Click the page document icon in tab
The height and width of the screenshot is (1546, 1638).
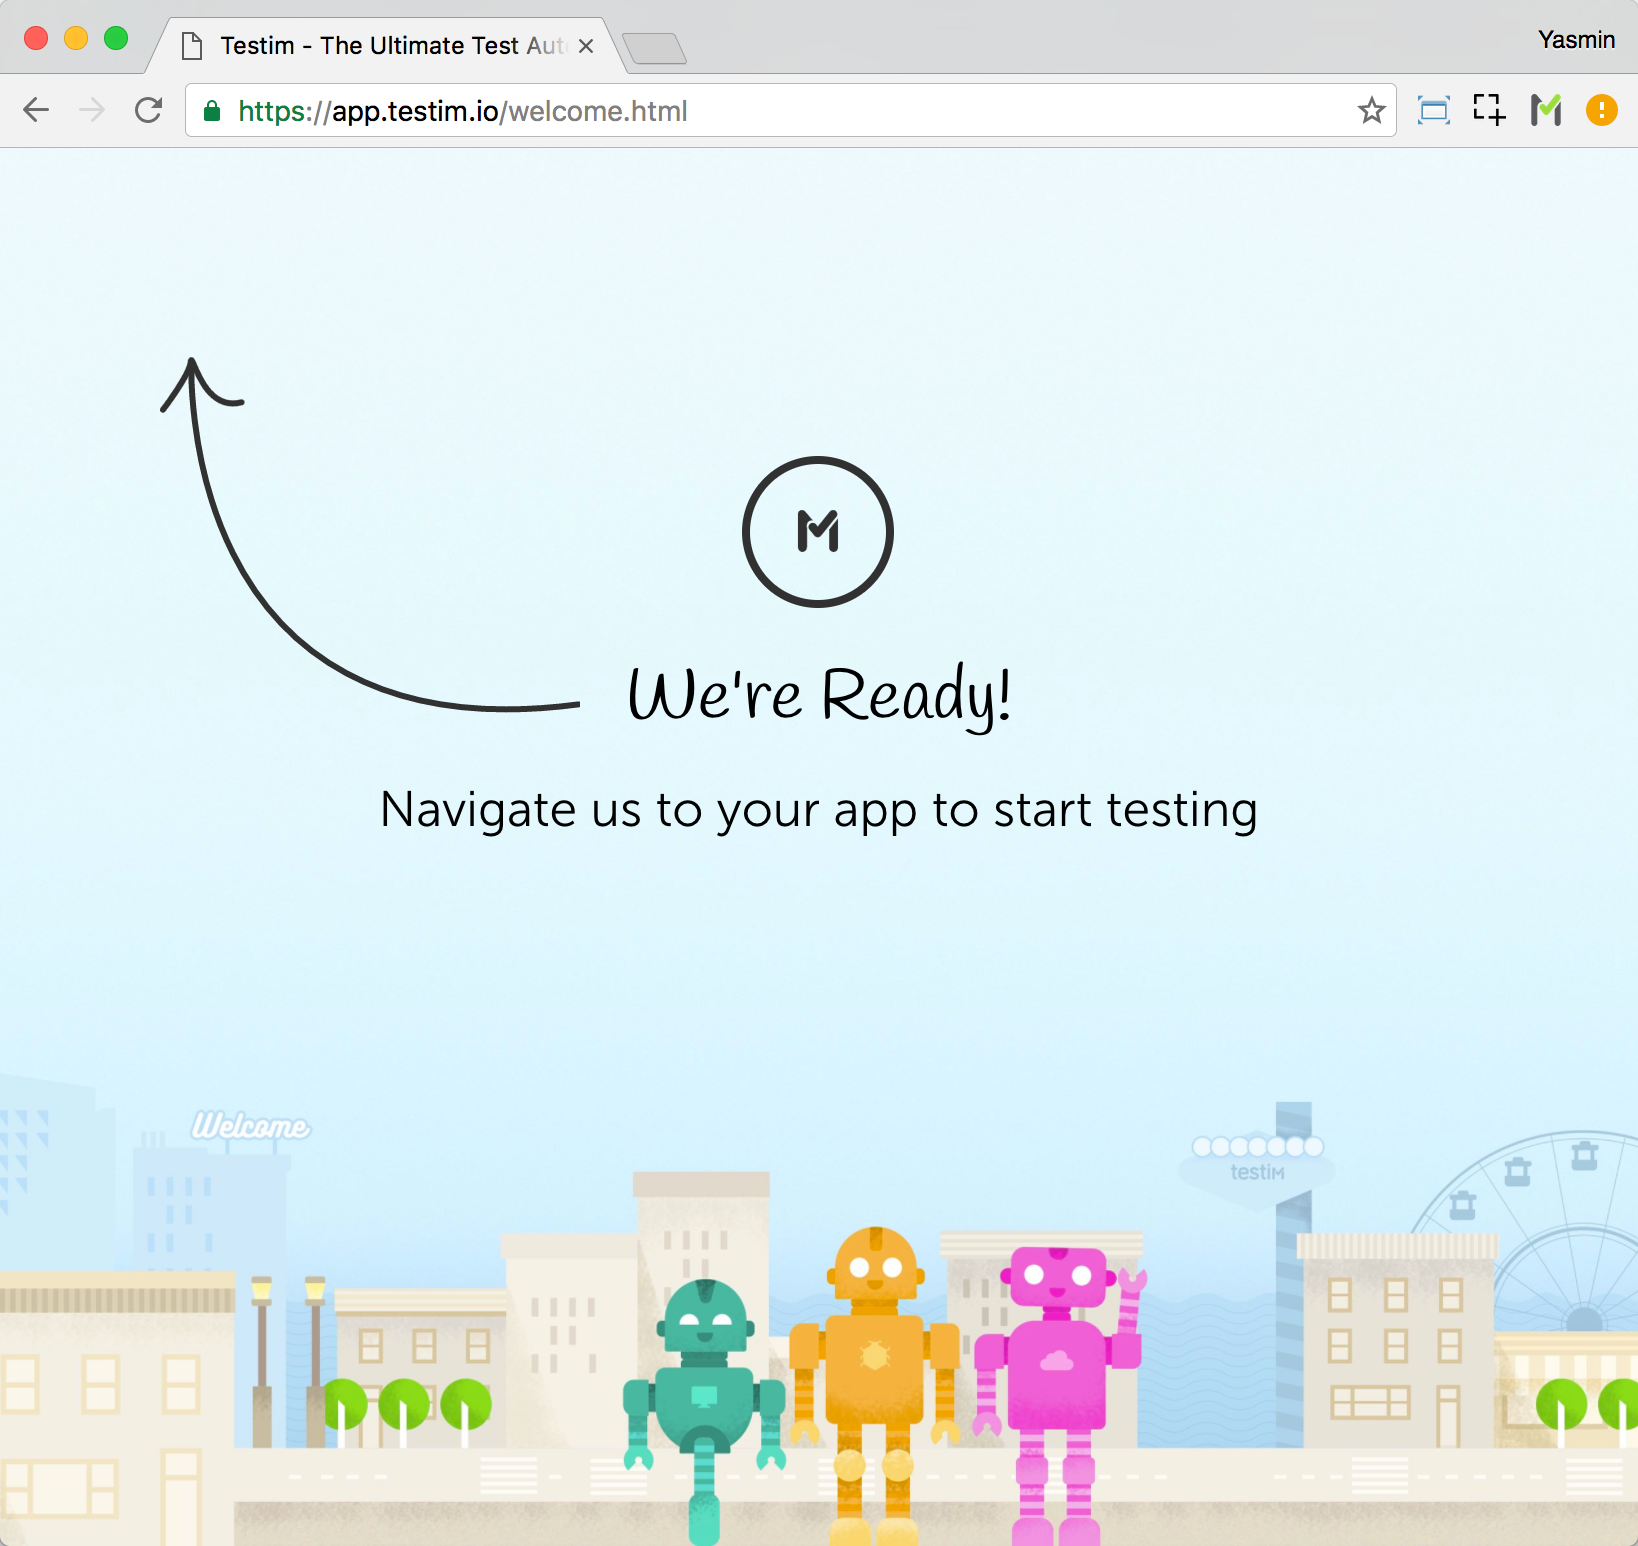coord(192,46)
